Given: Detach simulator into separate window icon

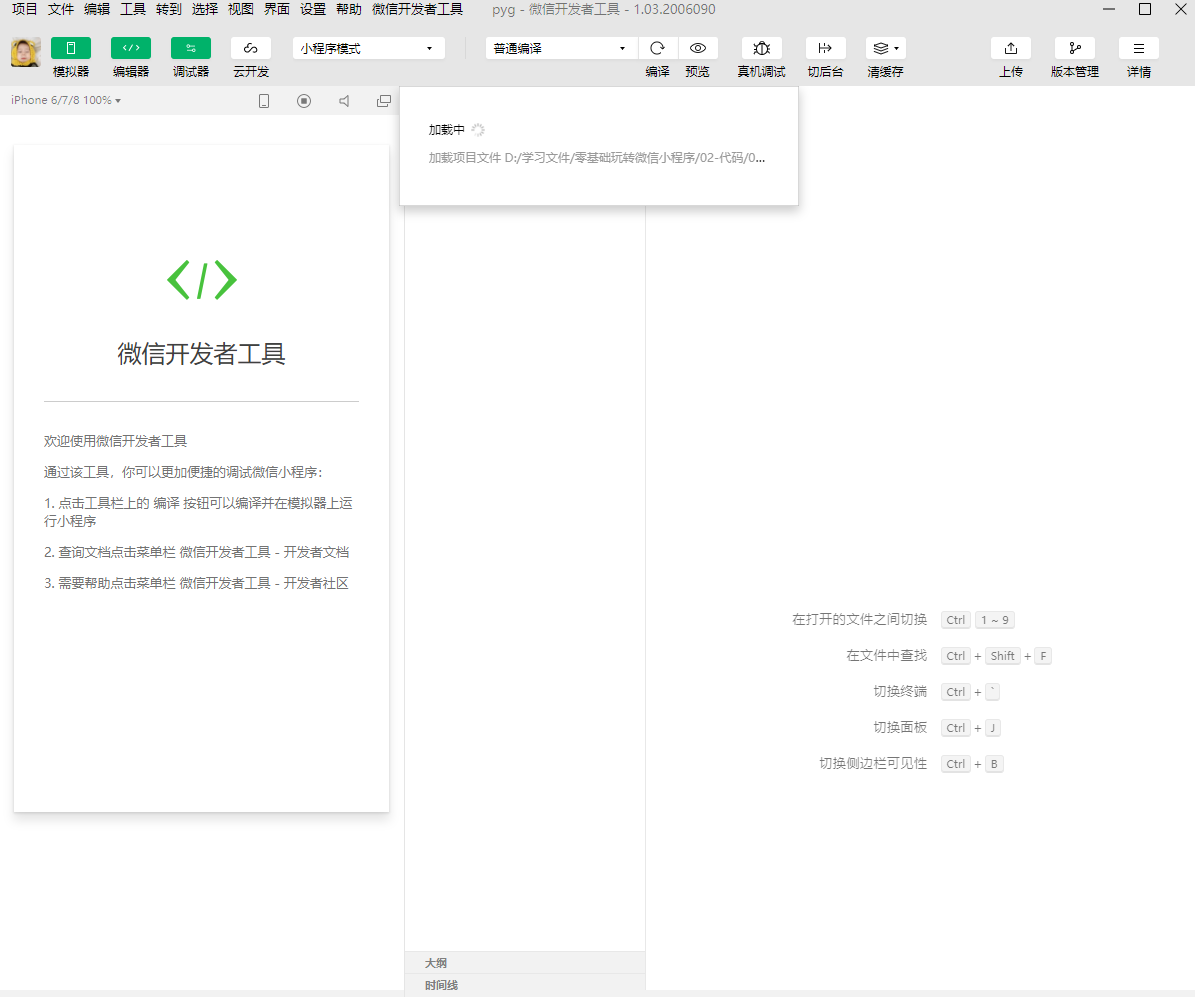Looking at the screenshot, I should (384, 101).
